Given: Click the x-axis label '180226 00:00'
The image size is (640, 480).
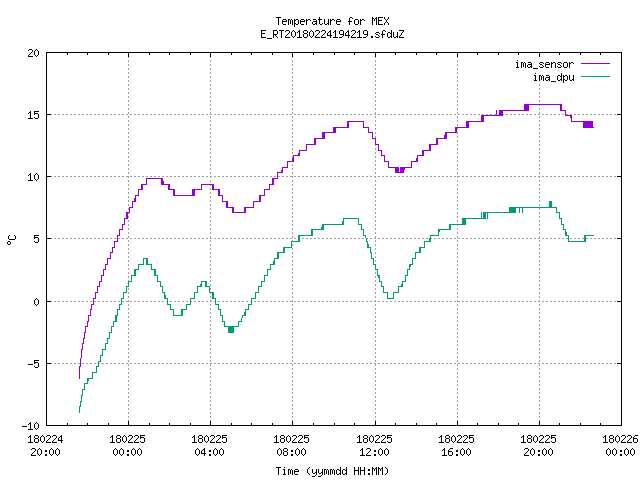Looking at the screenshot, I should click(620, 446).
